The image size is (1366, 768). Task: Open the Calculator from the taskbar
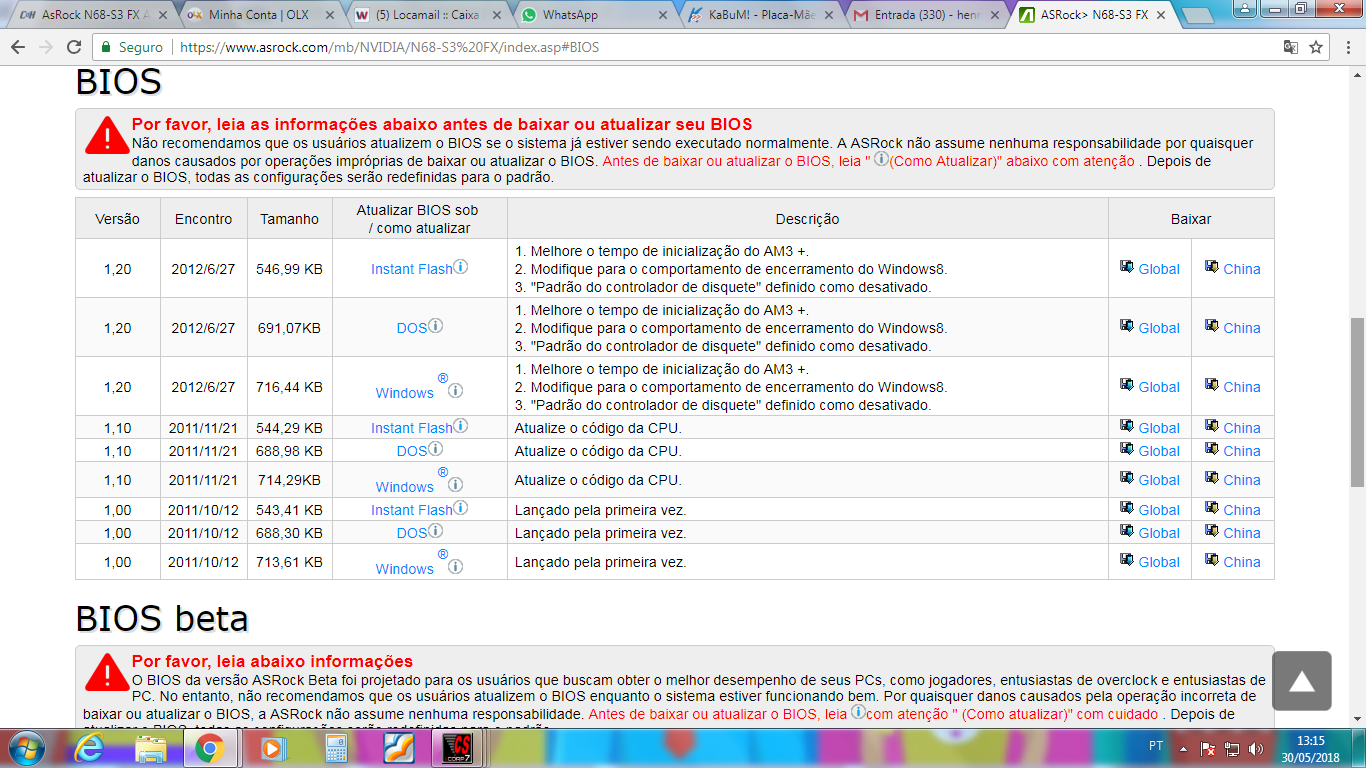click(x=335, y=748)
